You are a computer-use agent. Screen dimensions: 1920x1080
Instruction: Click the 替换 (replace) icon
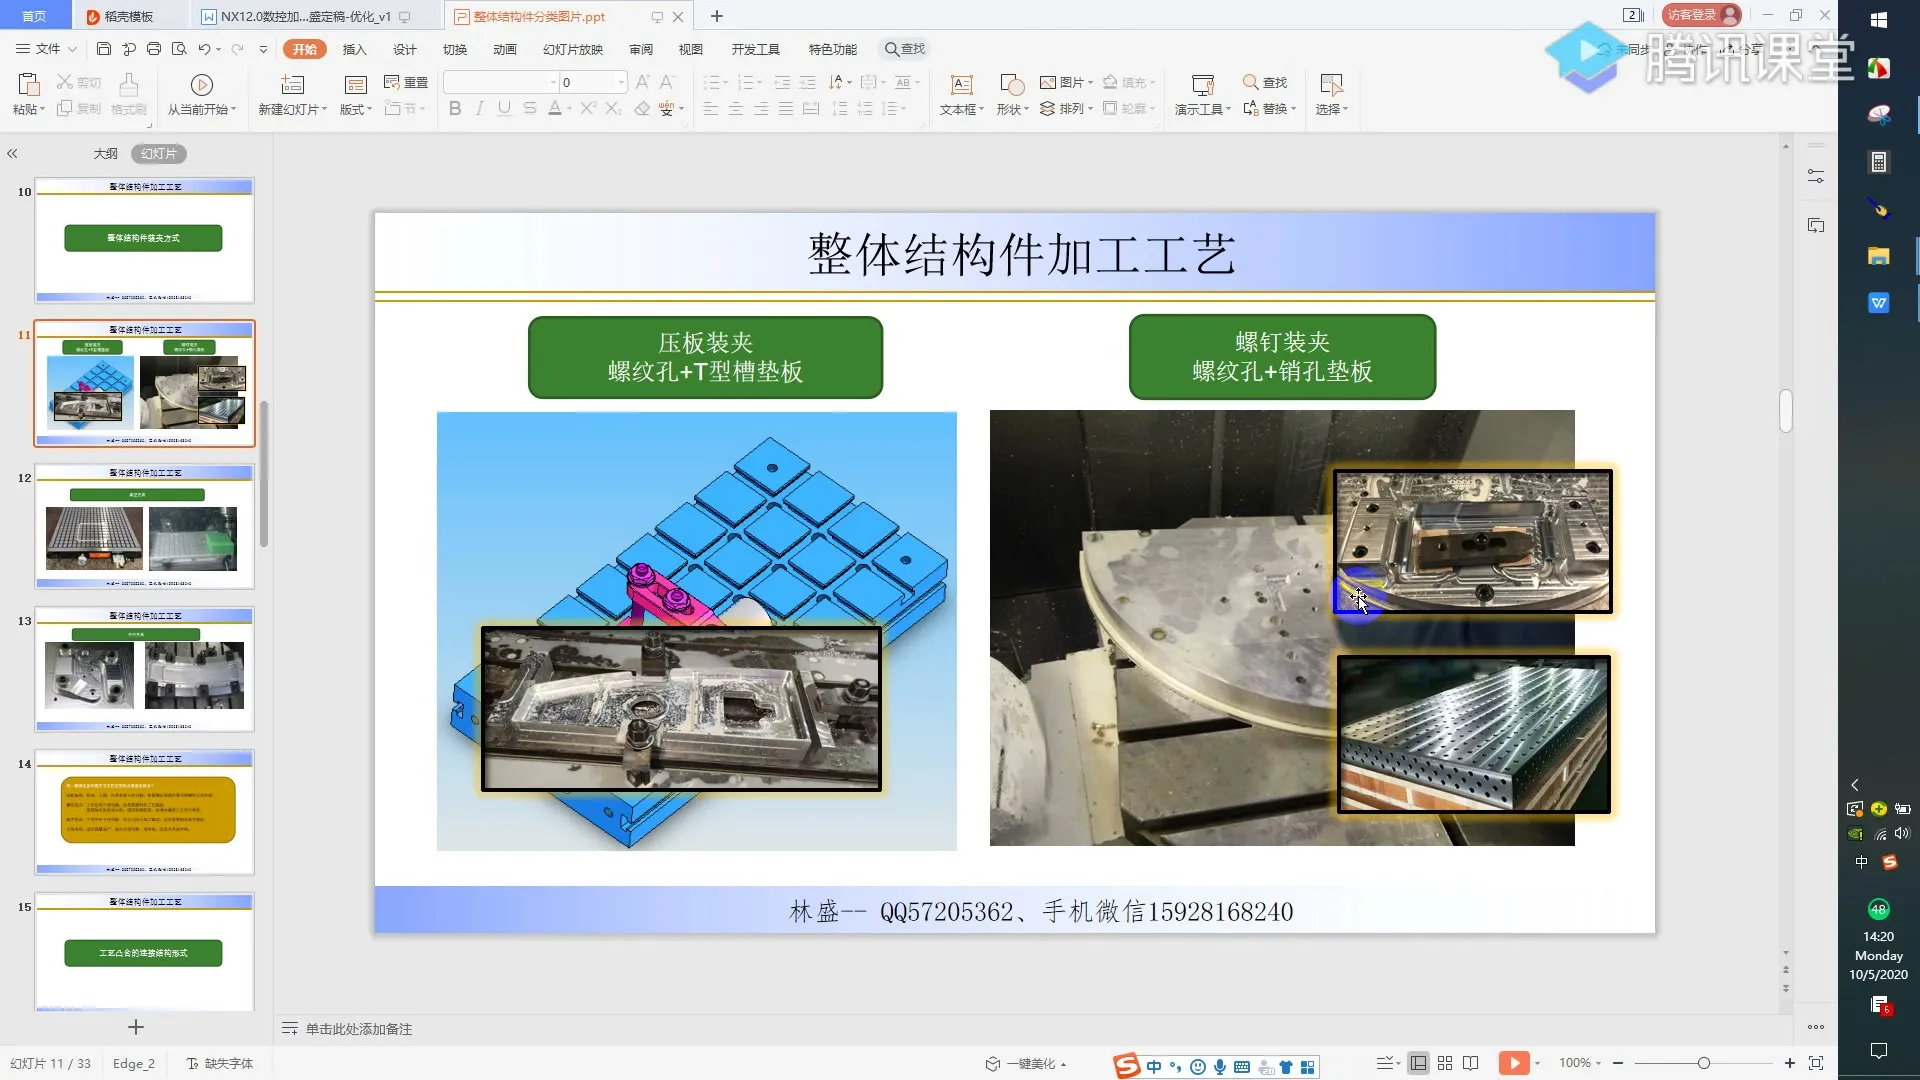pos(1266,109)
